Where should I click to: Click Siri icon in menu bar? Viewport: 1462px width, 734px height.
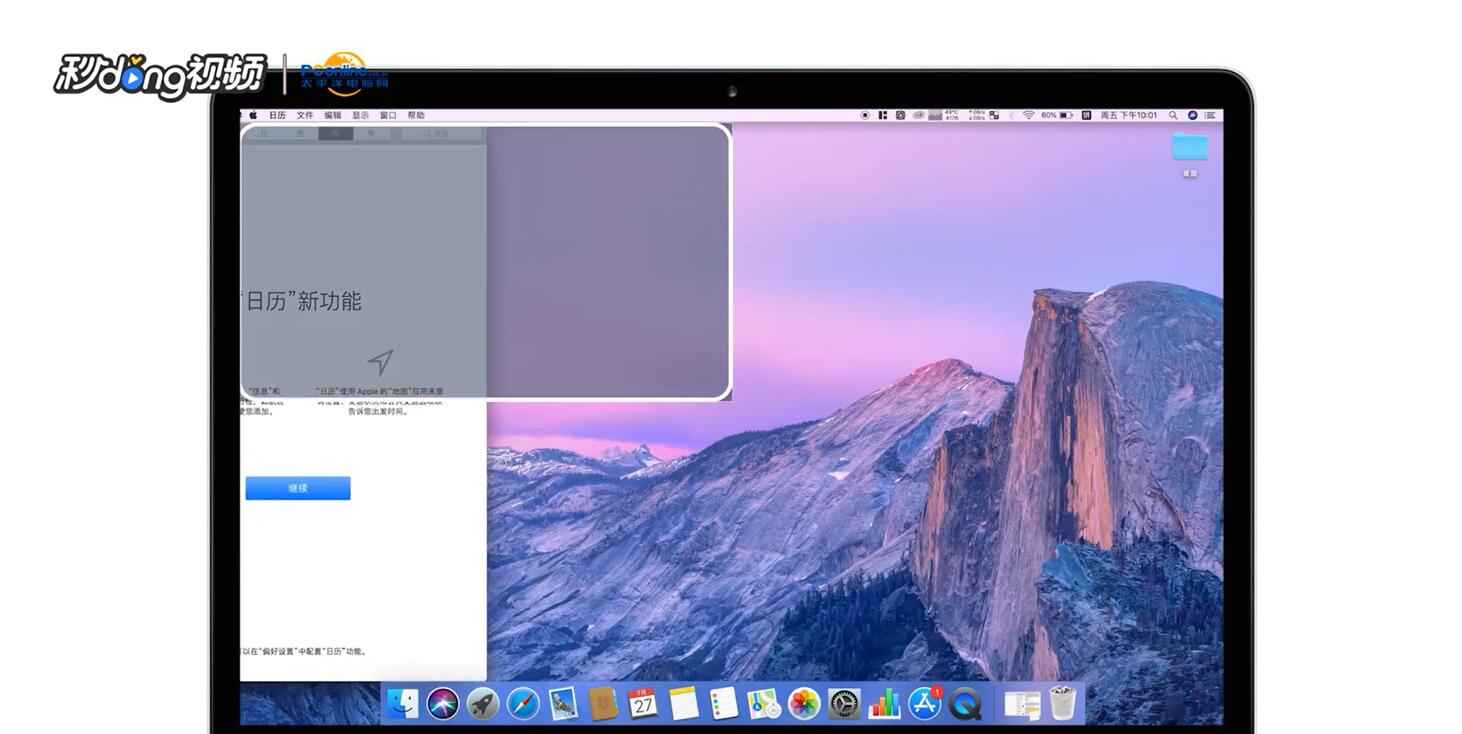(x=1192, y=115)
